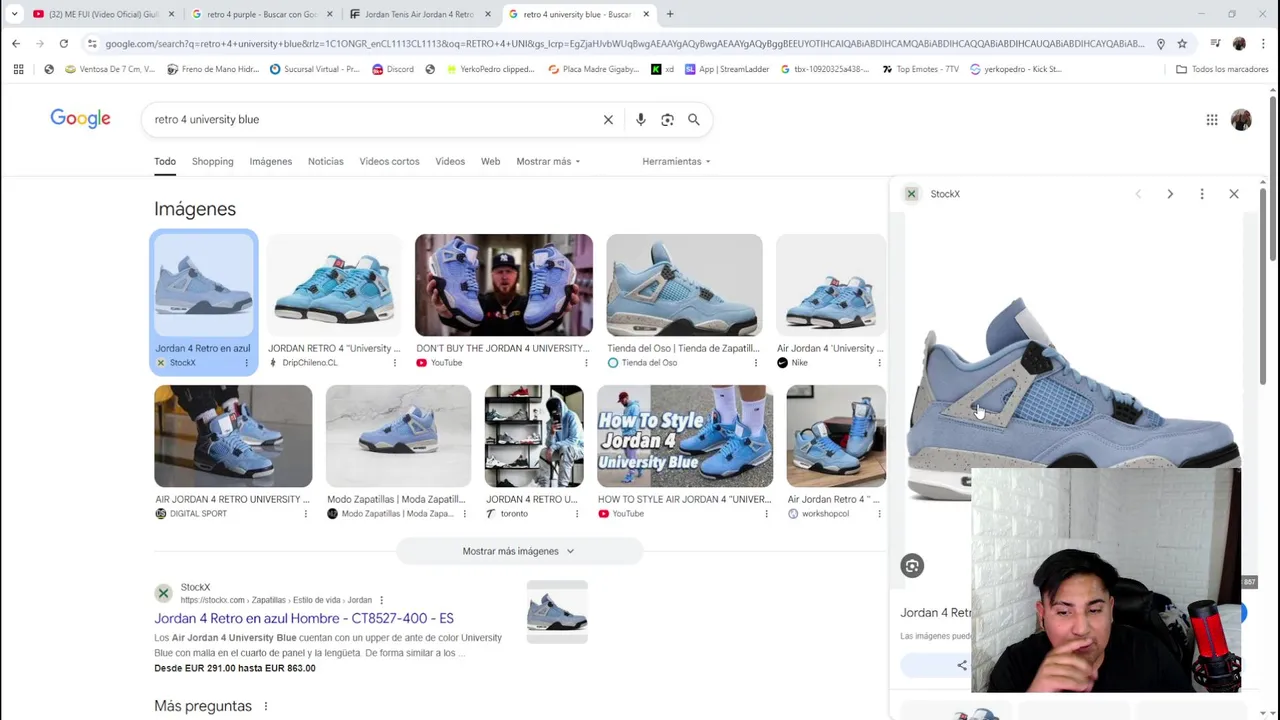Expand the Mostrar más filter dropdown

click(x=548, y=161)
